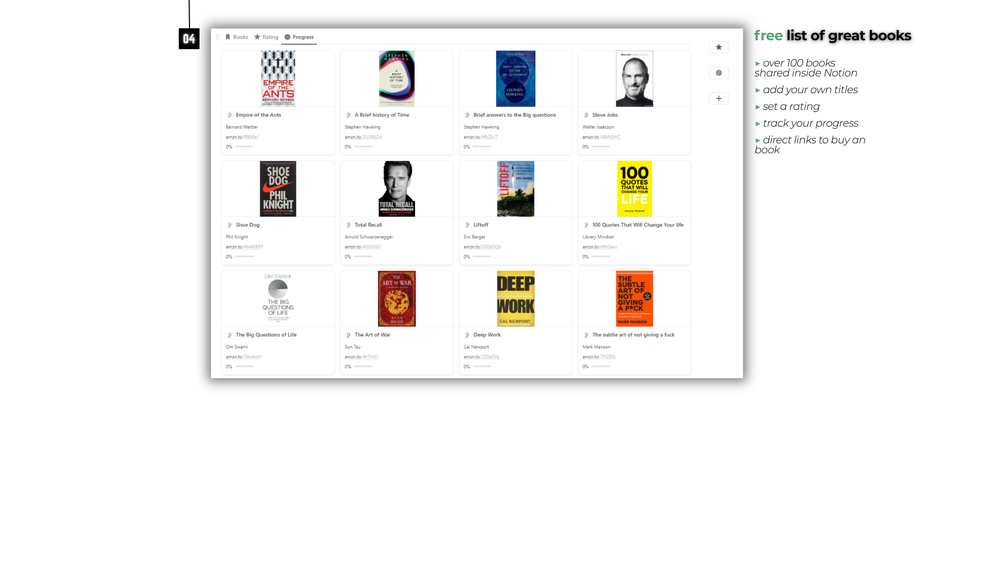This screenshot has height=565, width=1005.
Task: Click author 'Mark Manson'
Action: pos(596,347)
